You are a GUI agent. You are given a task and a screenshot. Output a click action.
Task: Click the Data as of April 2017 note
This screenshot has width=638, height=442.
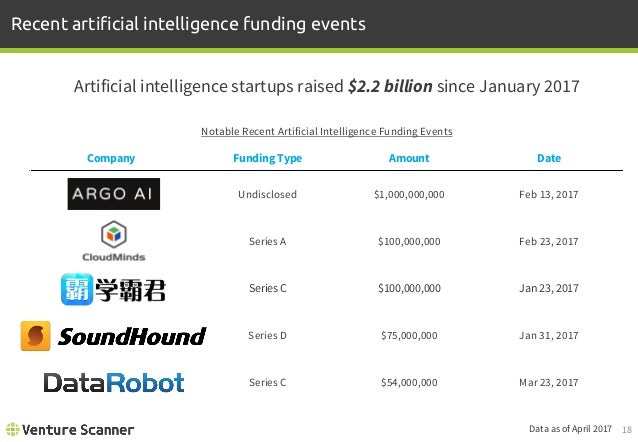(570, 430)
